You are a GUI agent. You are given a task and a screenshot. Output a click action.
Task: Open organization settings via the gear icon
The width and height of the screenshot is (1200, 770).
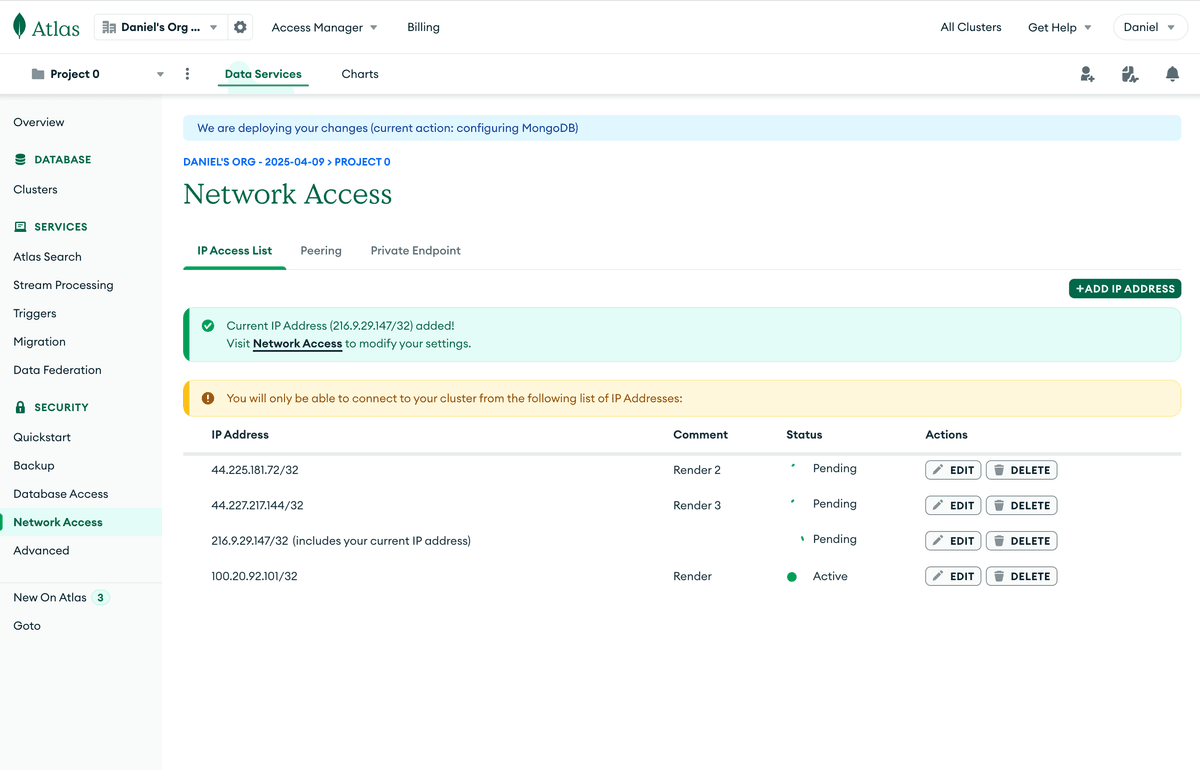239,27
